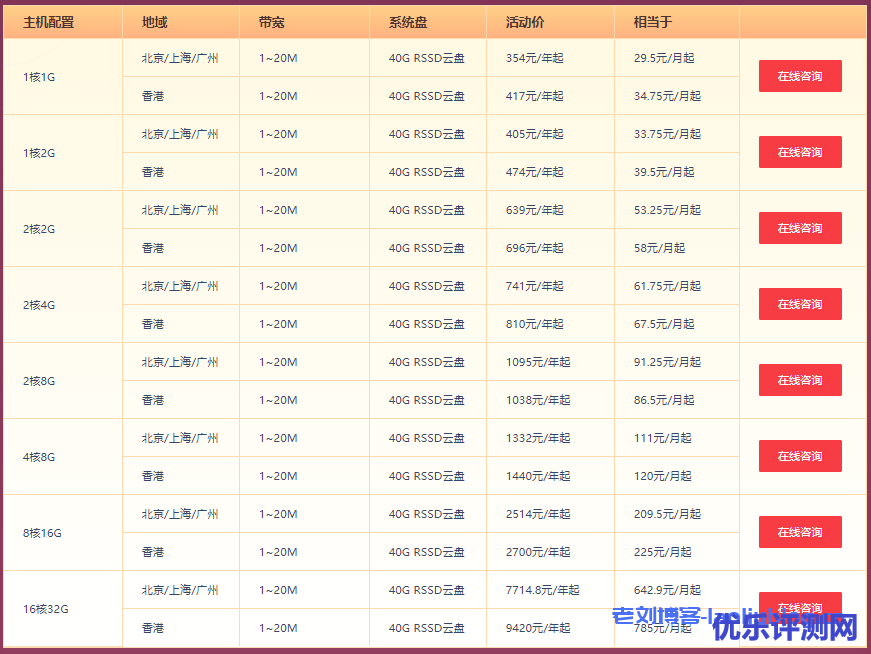Screen dimensions: 871x654
Task: Click 在线咨询 button for 1核1G row
Action: pos(800,76)
